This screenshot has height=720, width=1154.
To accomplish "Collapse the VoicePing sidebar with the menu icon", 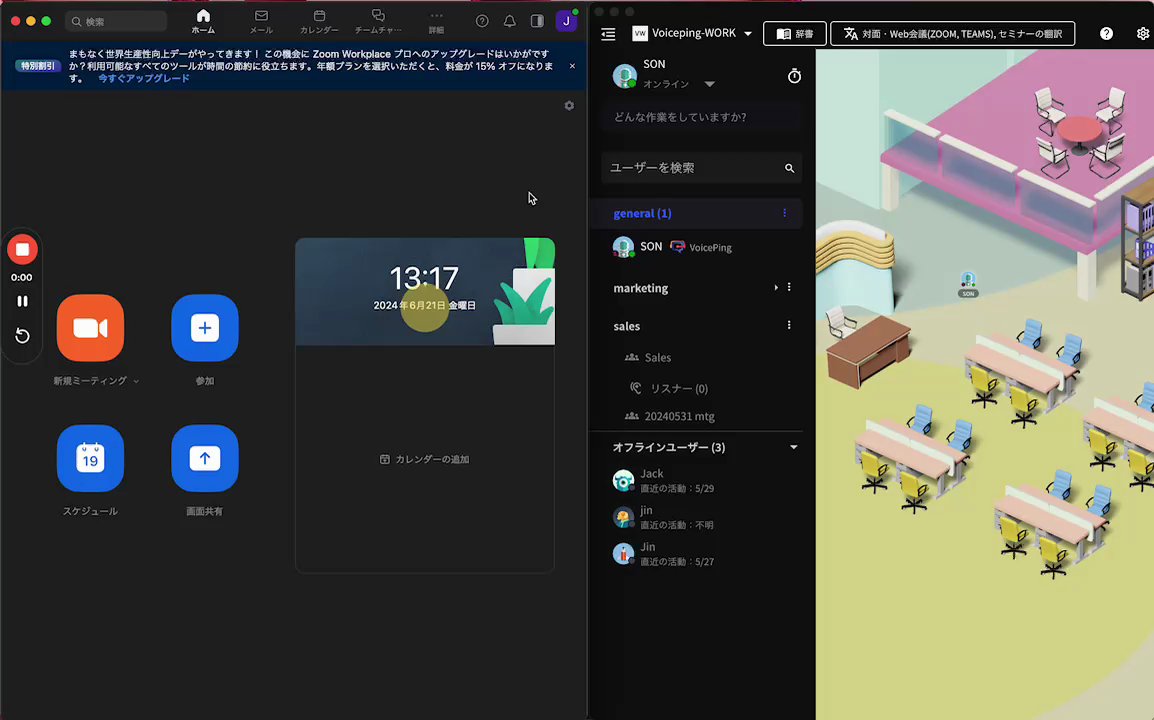I will (x=608, y=34).
